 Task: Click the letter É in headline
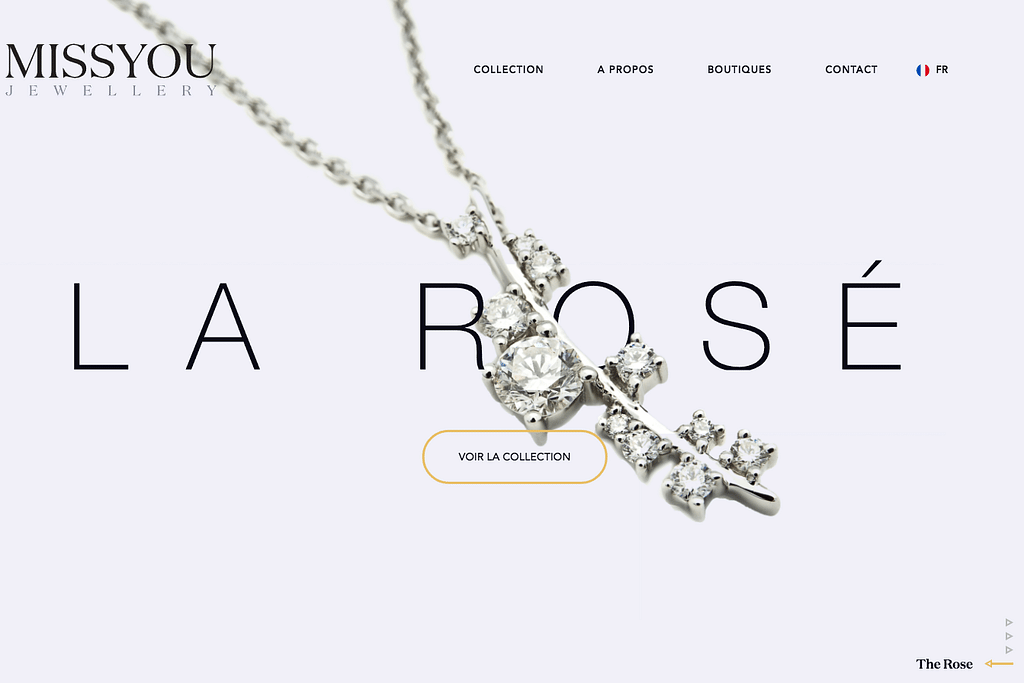871,315
